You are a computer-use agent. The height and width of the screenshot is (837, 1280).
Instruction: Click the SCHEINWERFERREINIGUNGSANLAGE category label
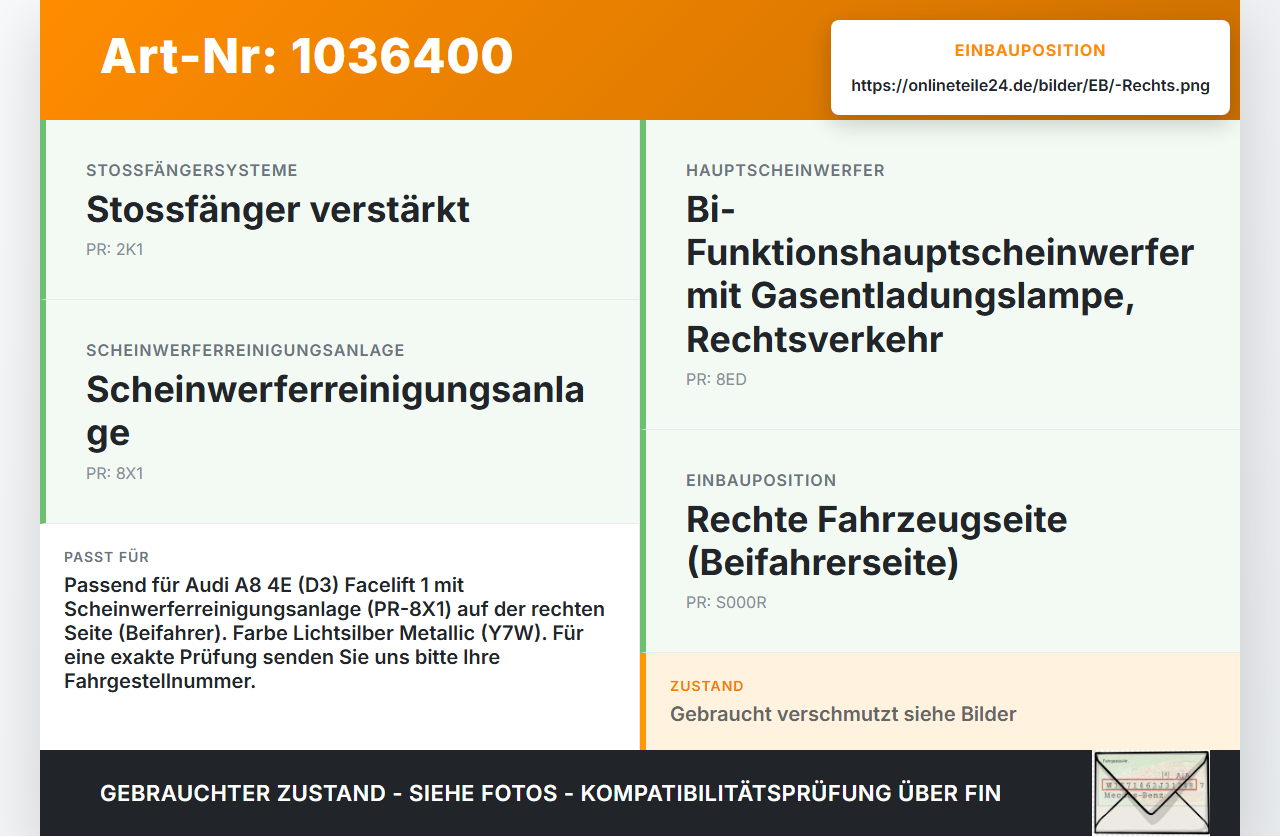click(x=245, y=351)
